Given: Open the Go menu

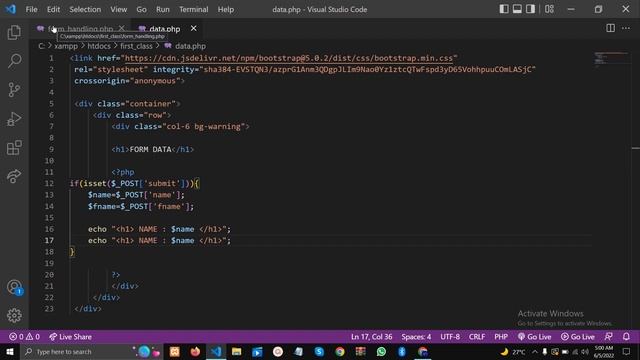Looking at the screenshot, I should 141,9.
